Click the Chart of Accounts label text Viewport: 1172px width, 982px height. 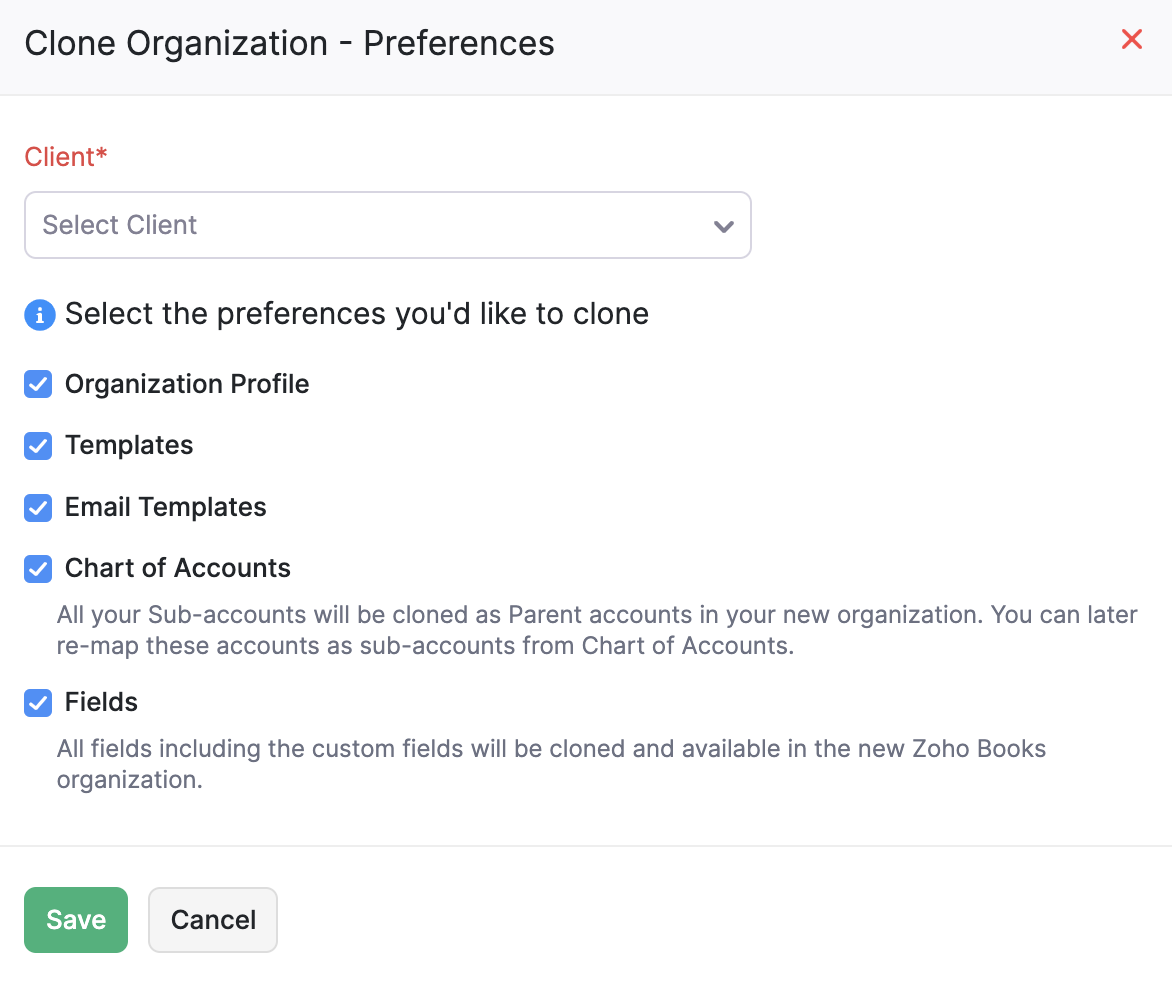coord(177,569)
